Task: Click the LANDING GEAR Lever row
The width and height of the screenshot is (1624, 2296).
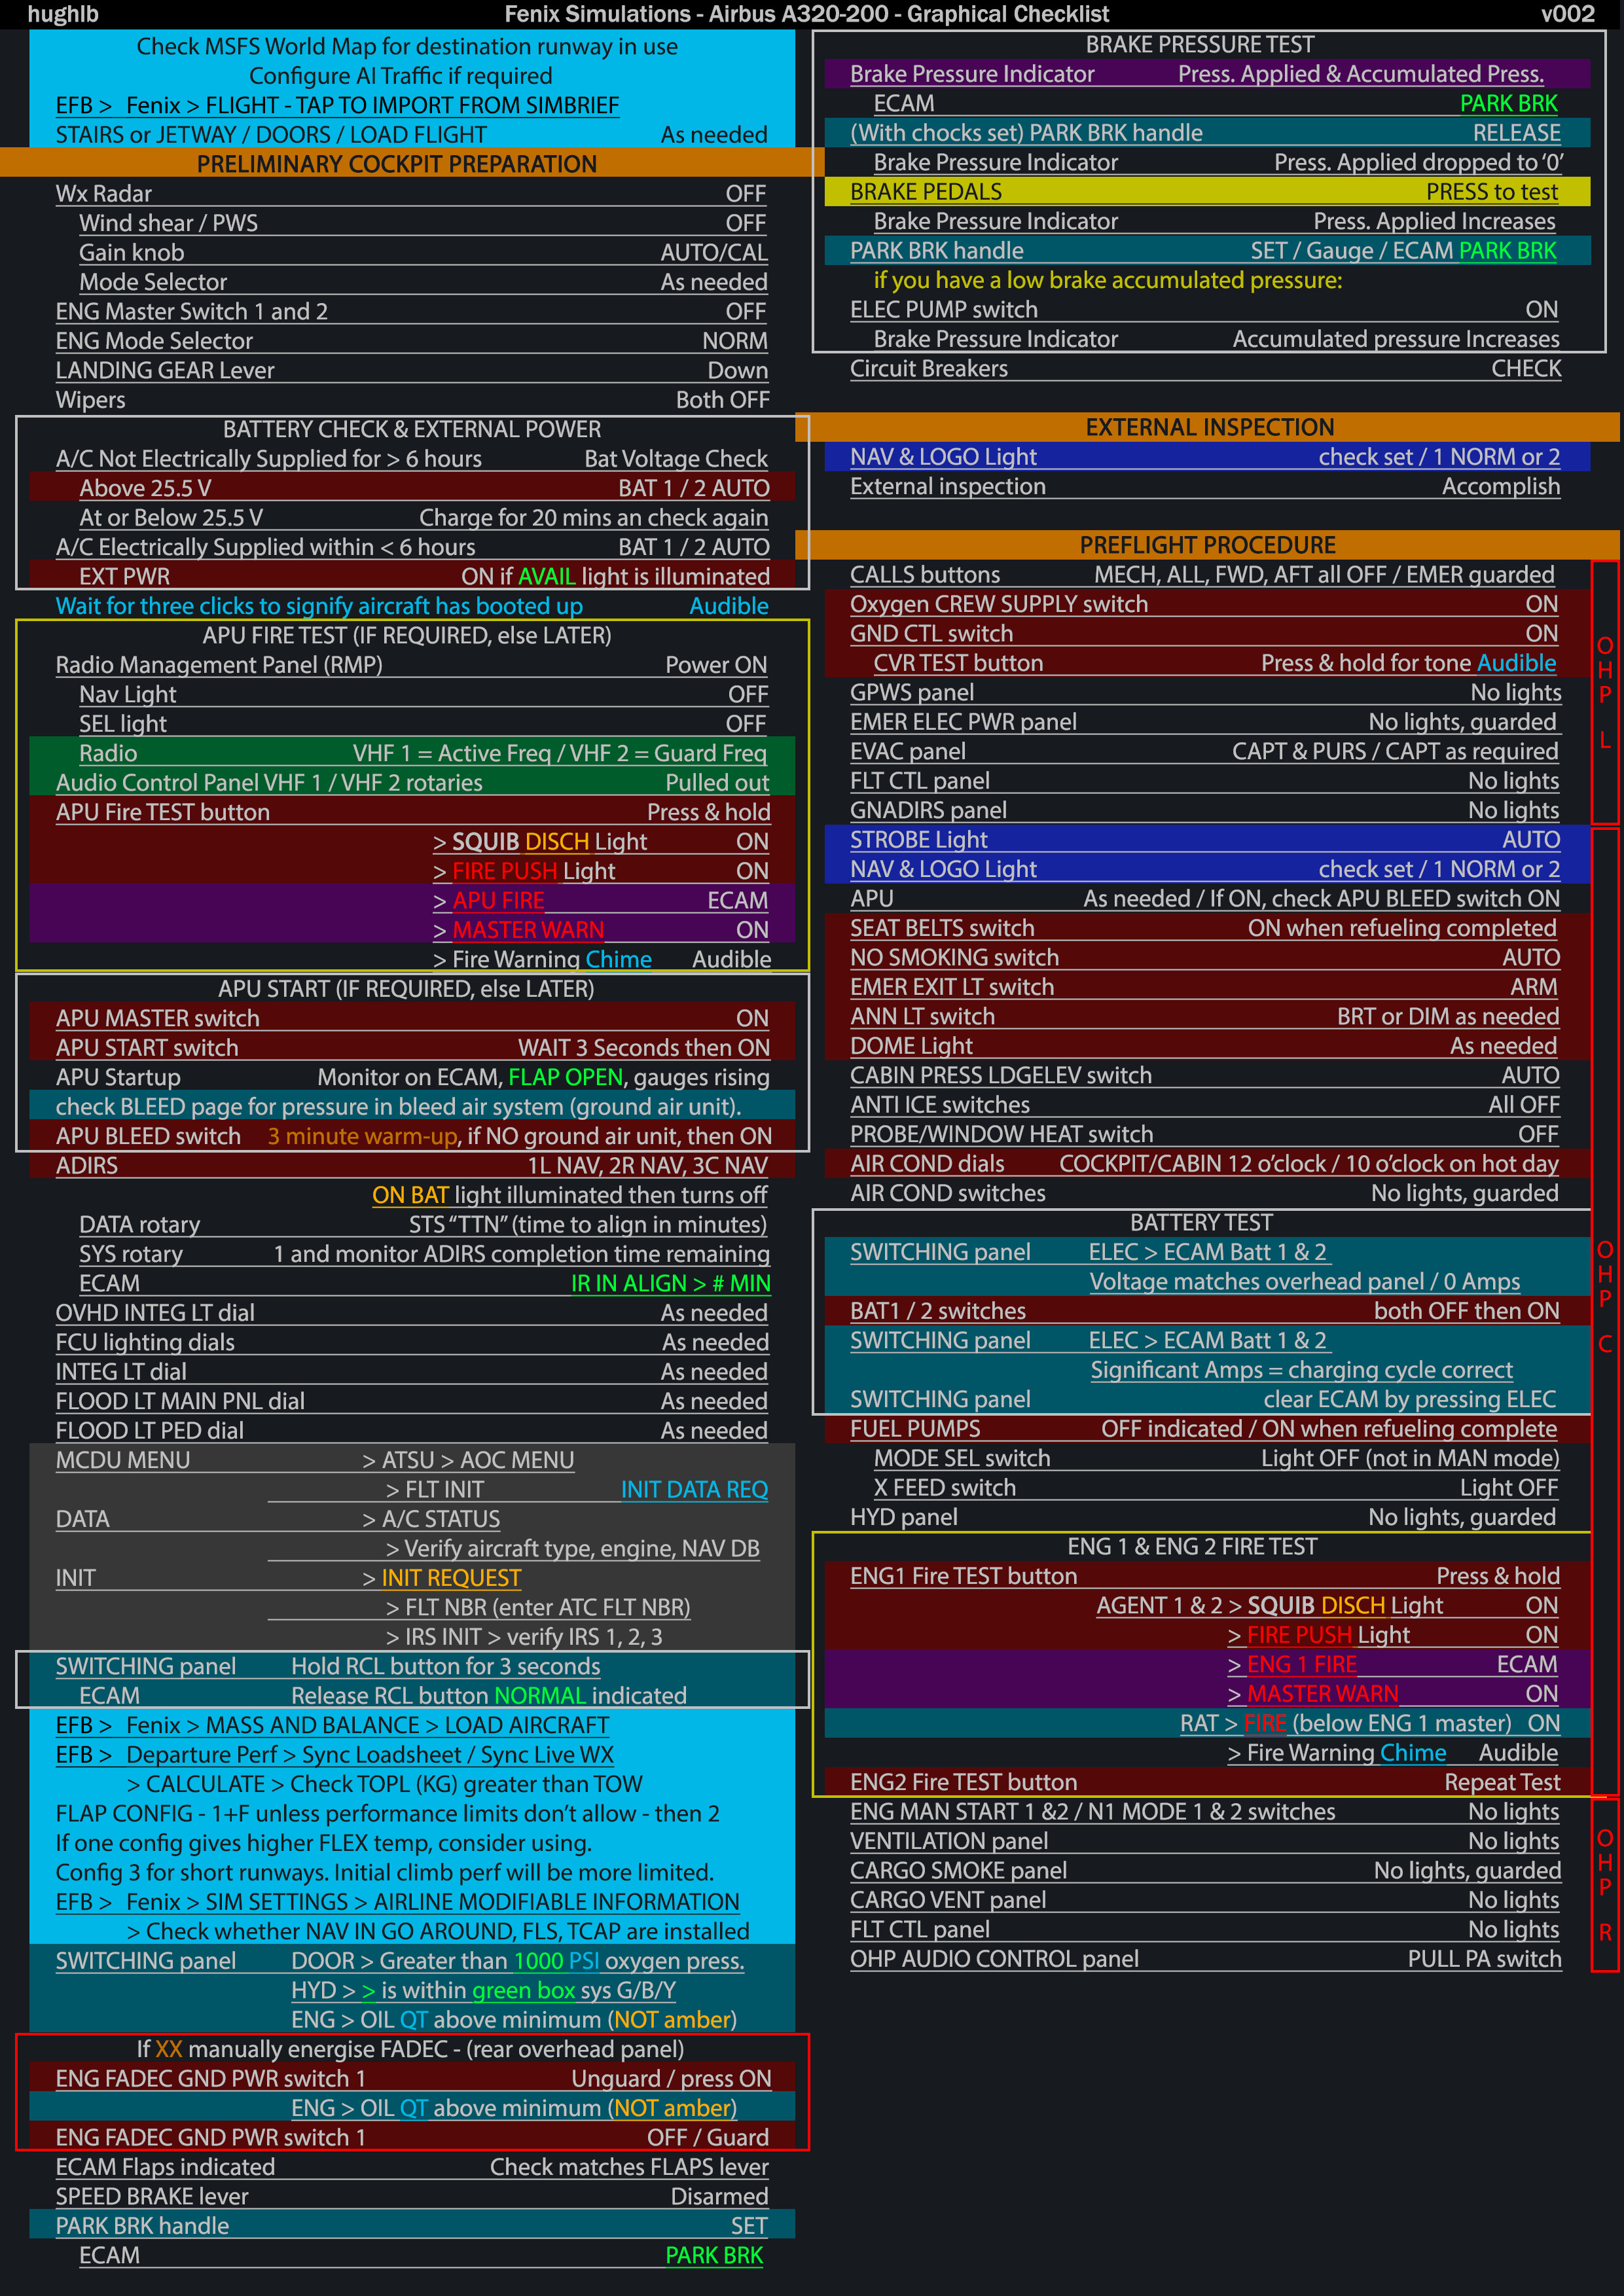Action: (x=411, y=370)
